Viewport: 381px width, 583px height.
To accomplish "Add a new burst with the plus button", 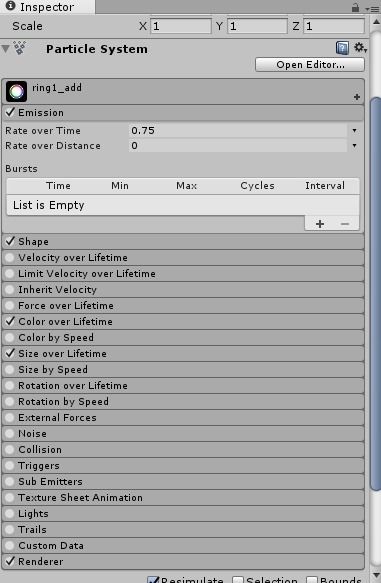I will point(320,224).
